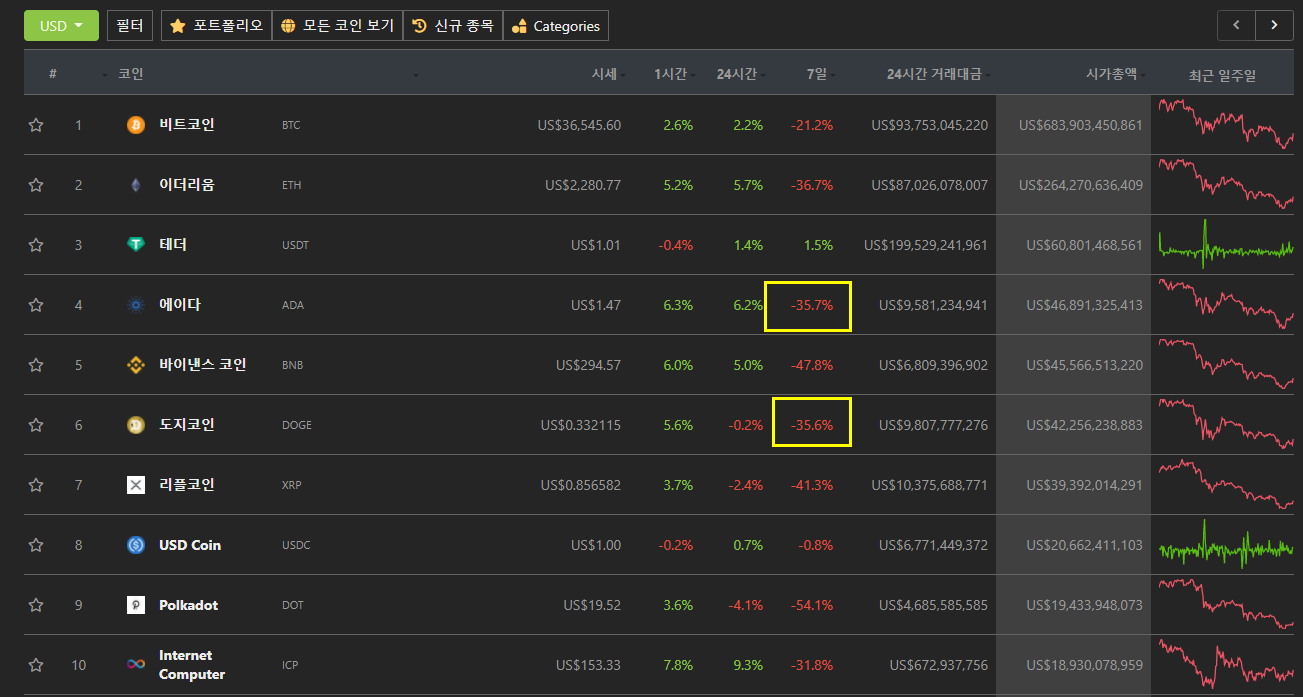
Task: Open the 리플코인 link
Action: pos(187,485)
